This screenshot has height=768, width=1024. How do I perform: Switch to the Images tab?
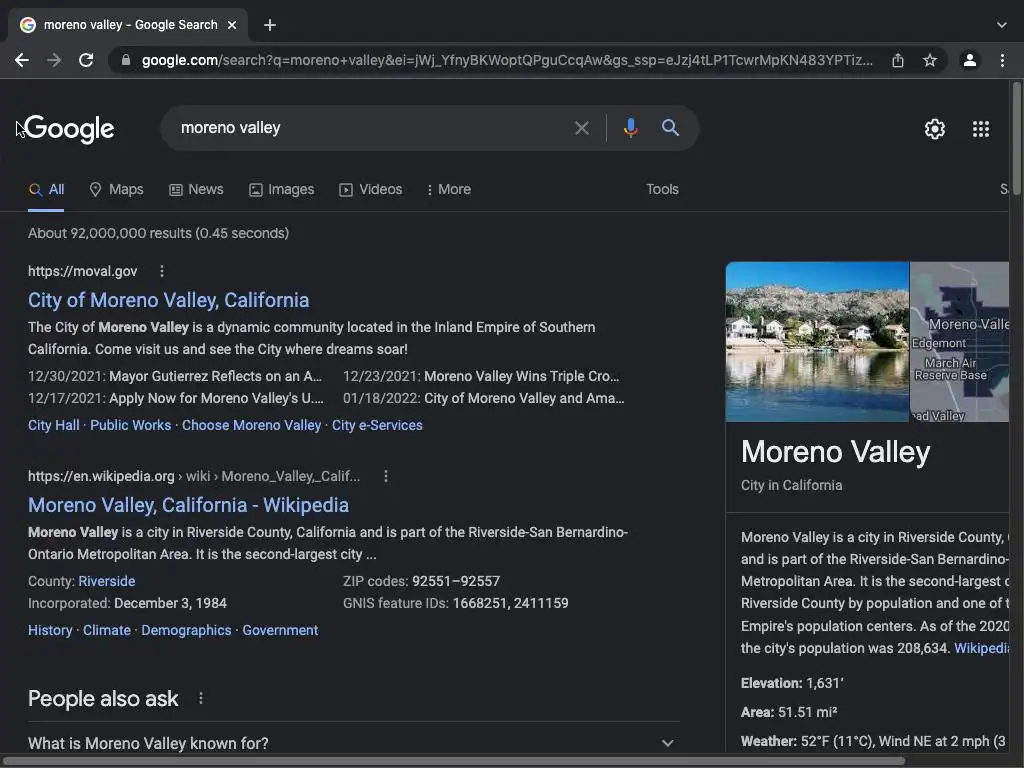click(x=281, y=189)
